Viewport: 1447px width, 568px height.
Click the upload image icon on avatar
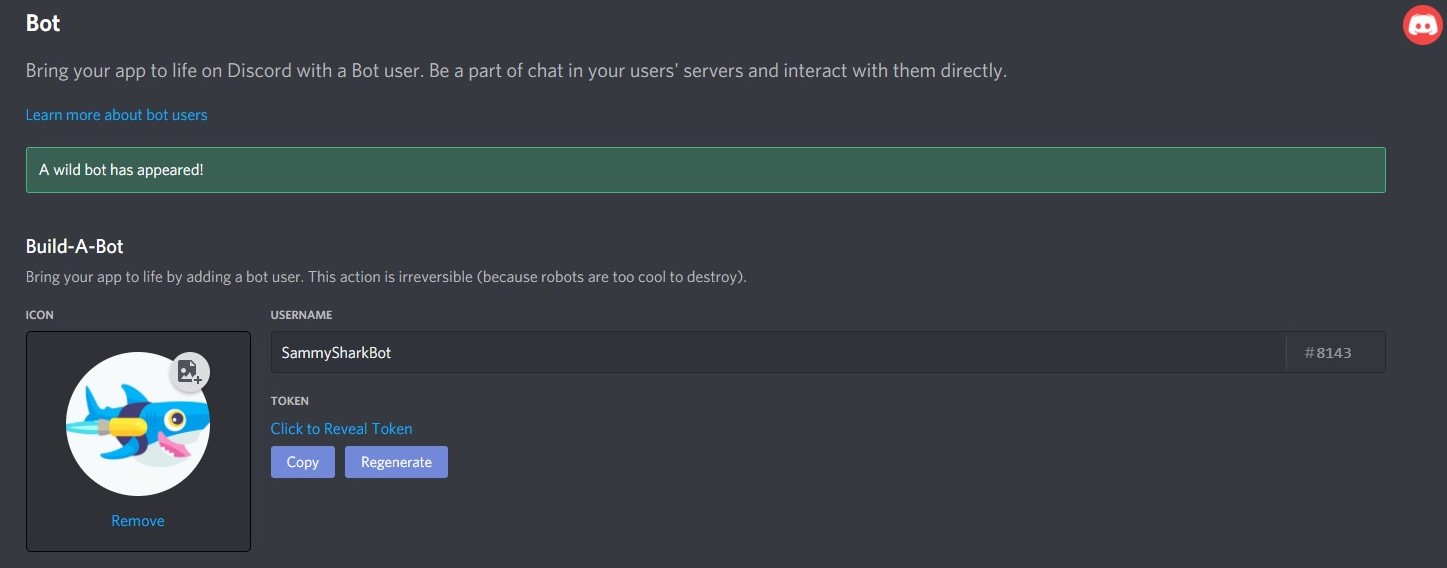pyautogui.click(x=189, y=372)
